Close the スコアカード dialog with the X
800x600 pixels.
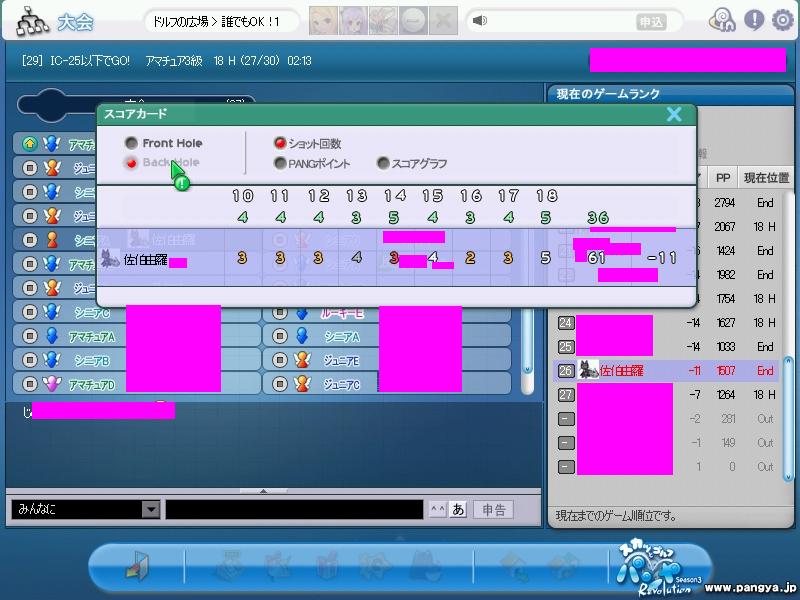pyautogui.click(x=674, y=114)
